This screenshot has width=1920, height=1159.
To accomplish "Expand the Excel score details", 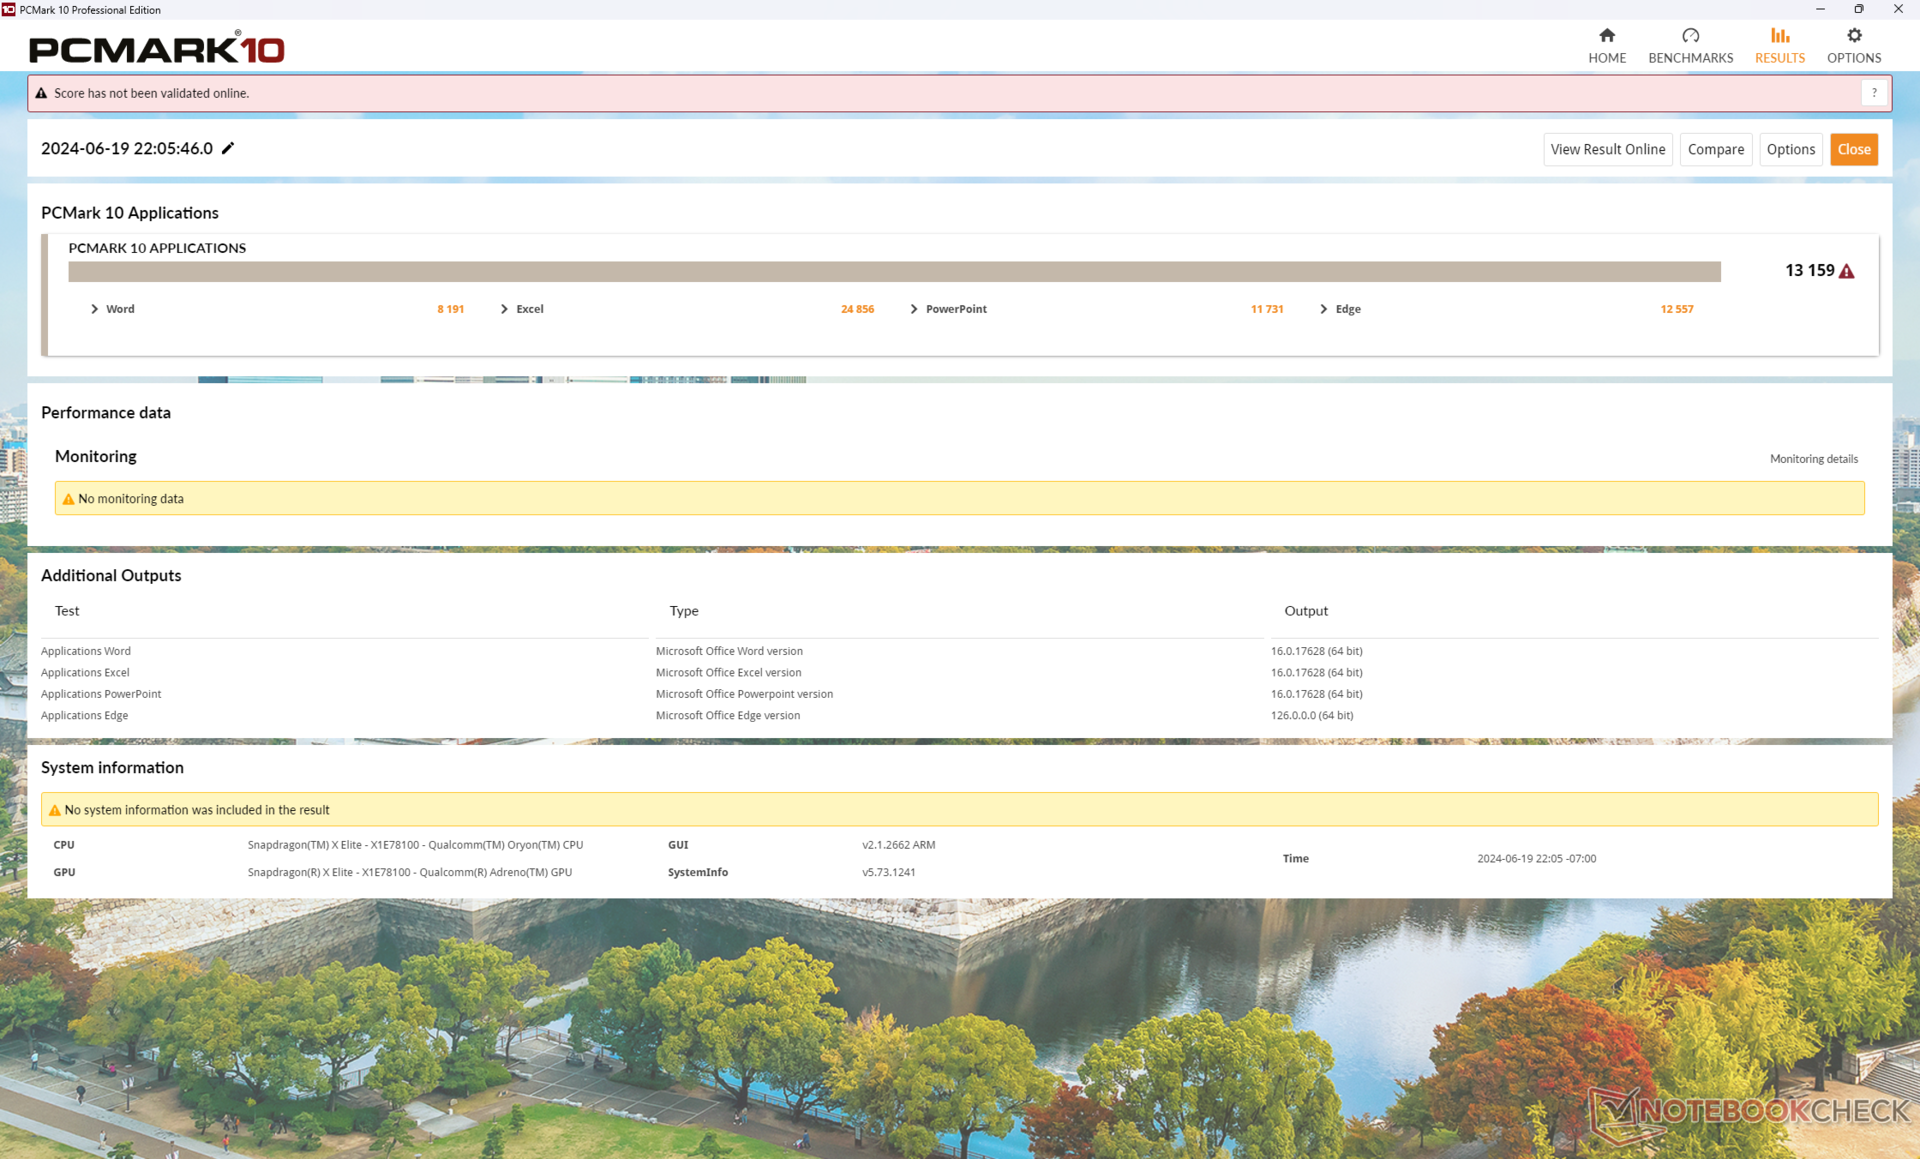I will 505,309.
